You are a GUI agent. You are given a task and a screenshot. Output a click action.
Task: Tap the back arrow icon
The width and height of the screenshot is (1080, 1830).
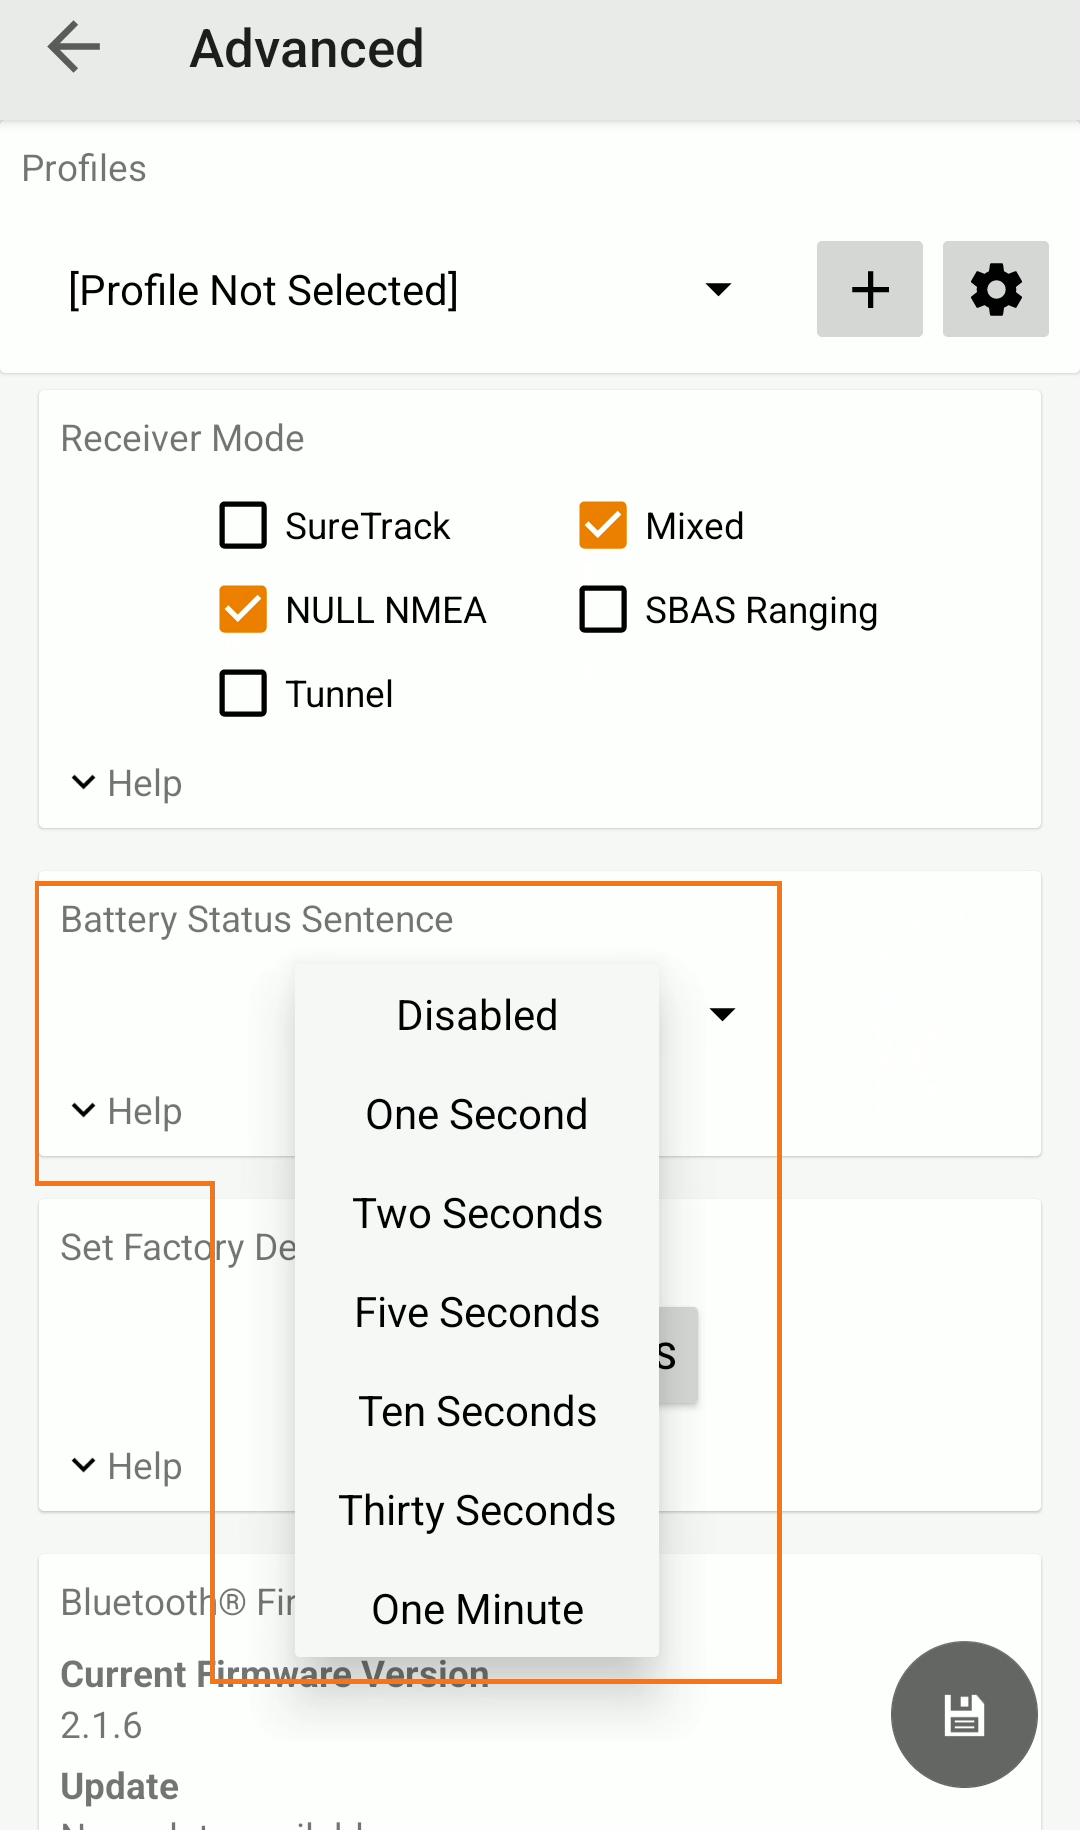74,48
